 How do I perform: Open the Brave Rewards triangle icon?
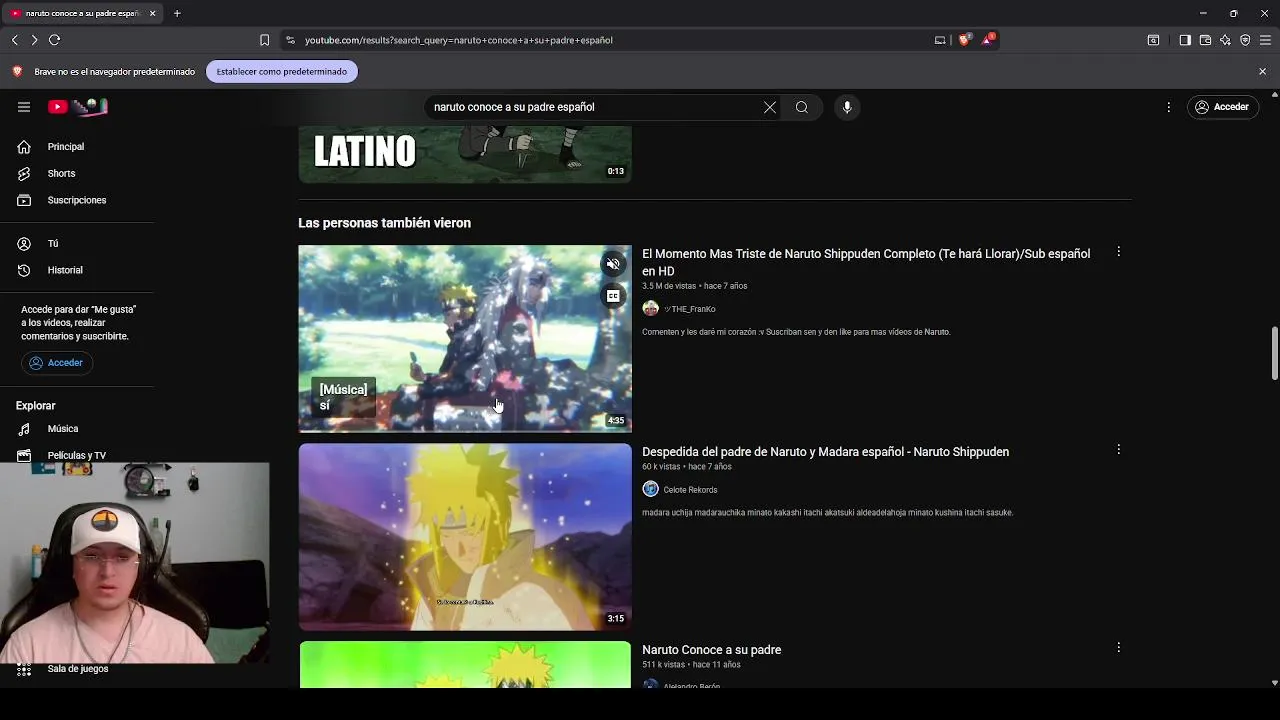pos(988,40)
